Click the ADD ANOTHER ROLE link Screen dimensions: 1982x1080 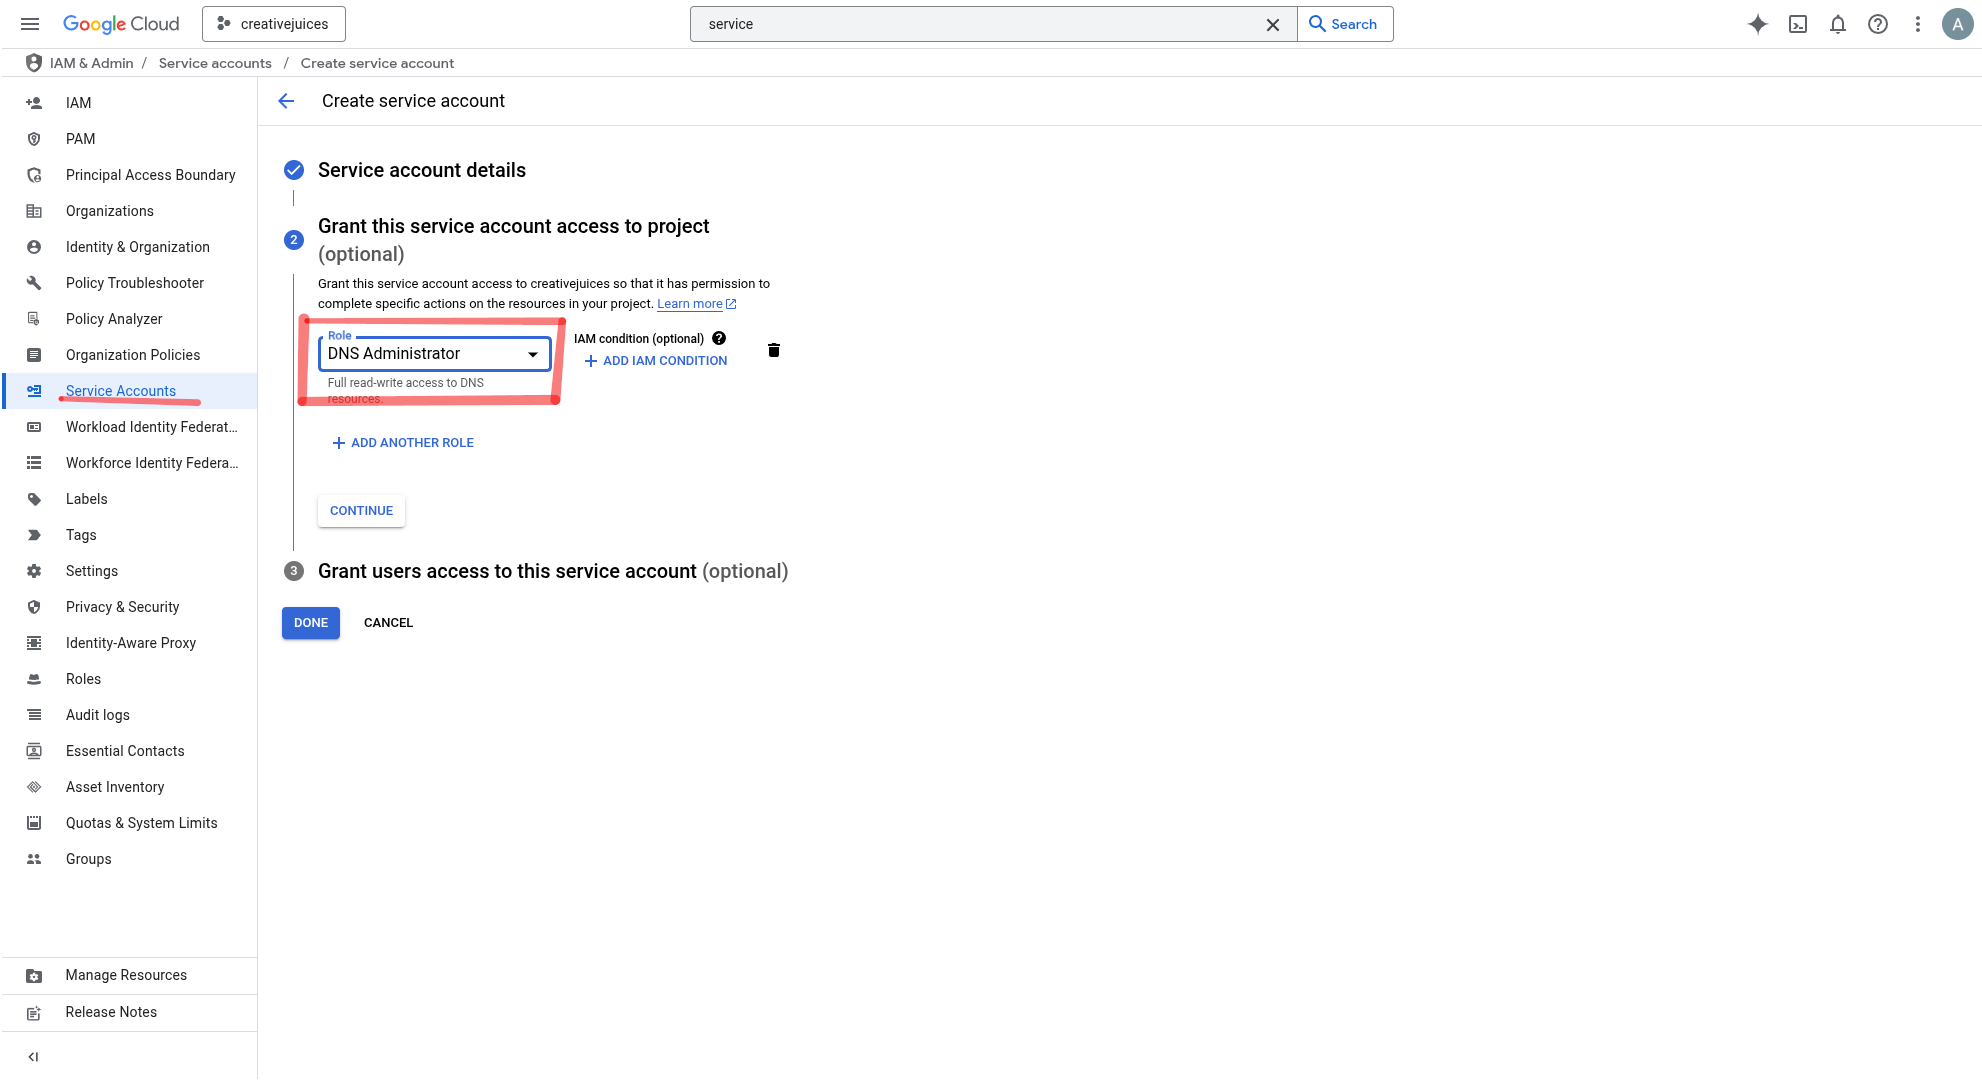[403, 443]
